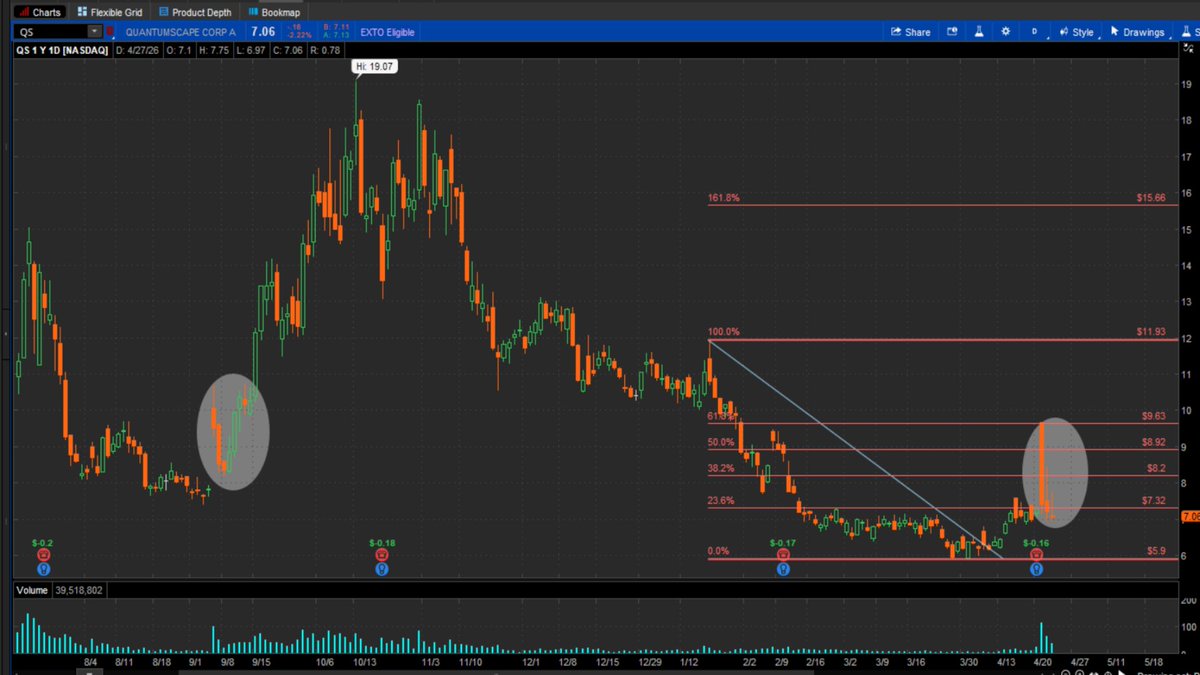The height and width of the screenshot is (675, 1200).
Task: Click the QS symbol input field
Action: tap(51, 32)
